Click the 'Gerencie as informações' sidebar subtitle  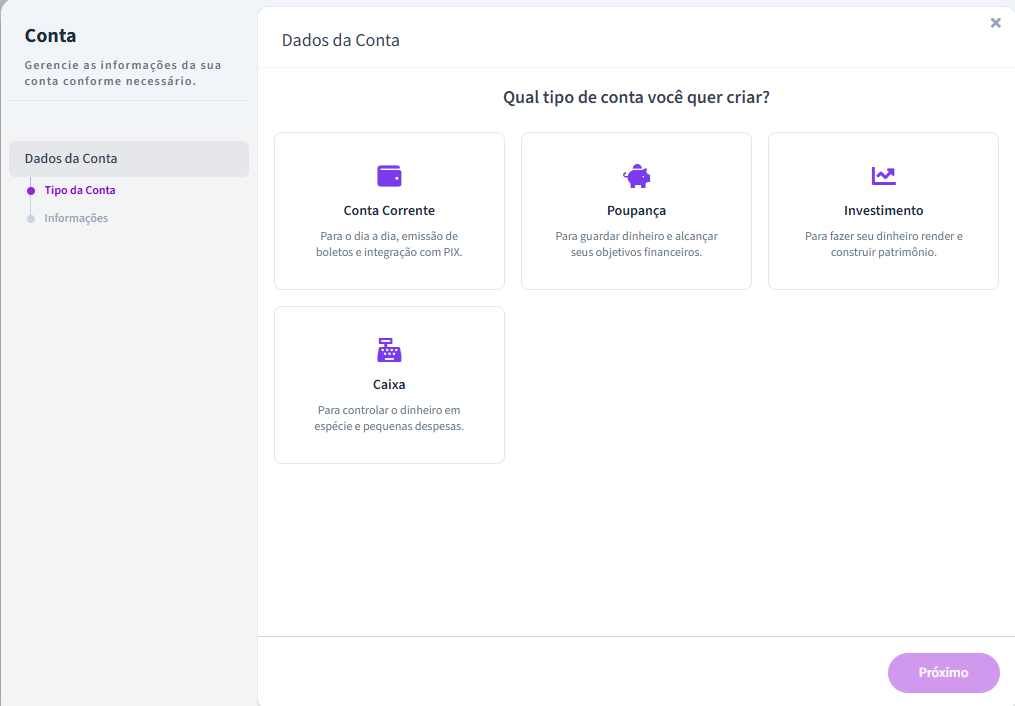tap(123, 73)
